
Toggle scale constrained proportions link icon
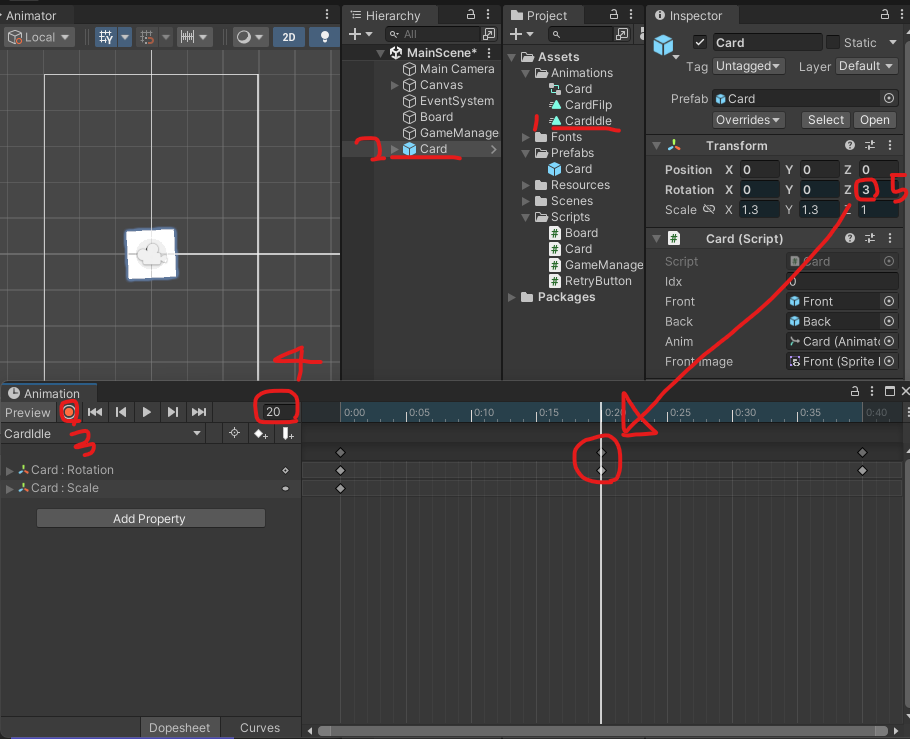click(709, 210)
